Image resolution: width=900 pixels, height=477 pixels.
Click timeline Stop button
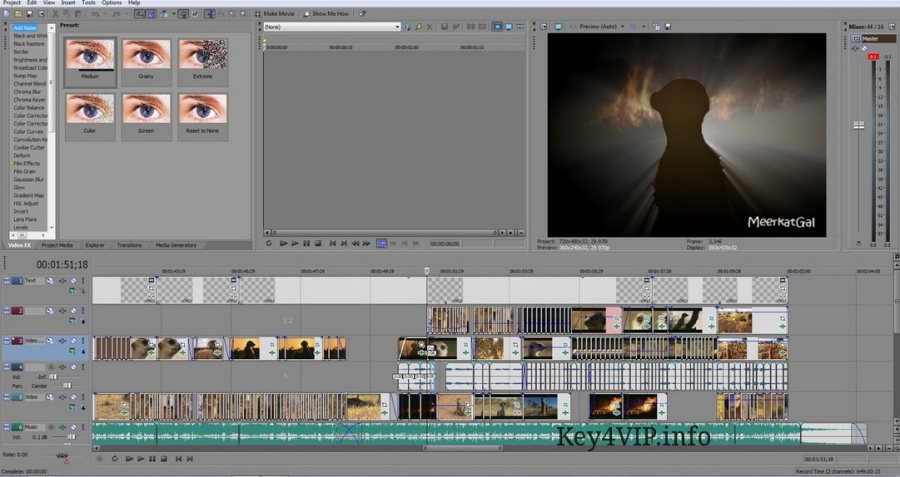click(164, 459)
